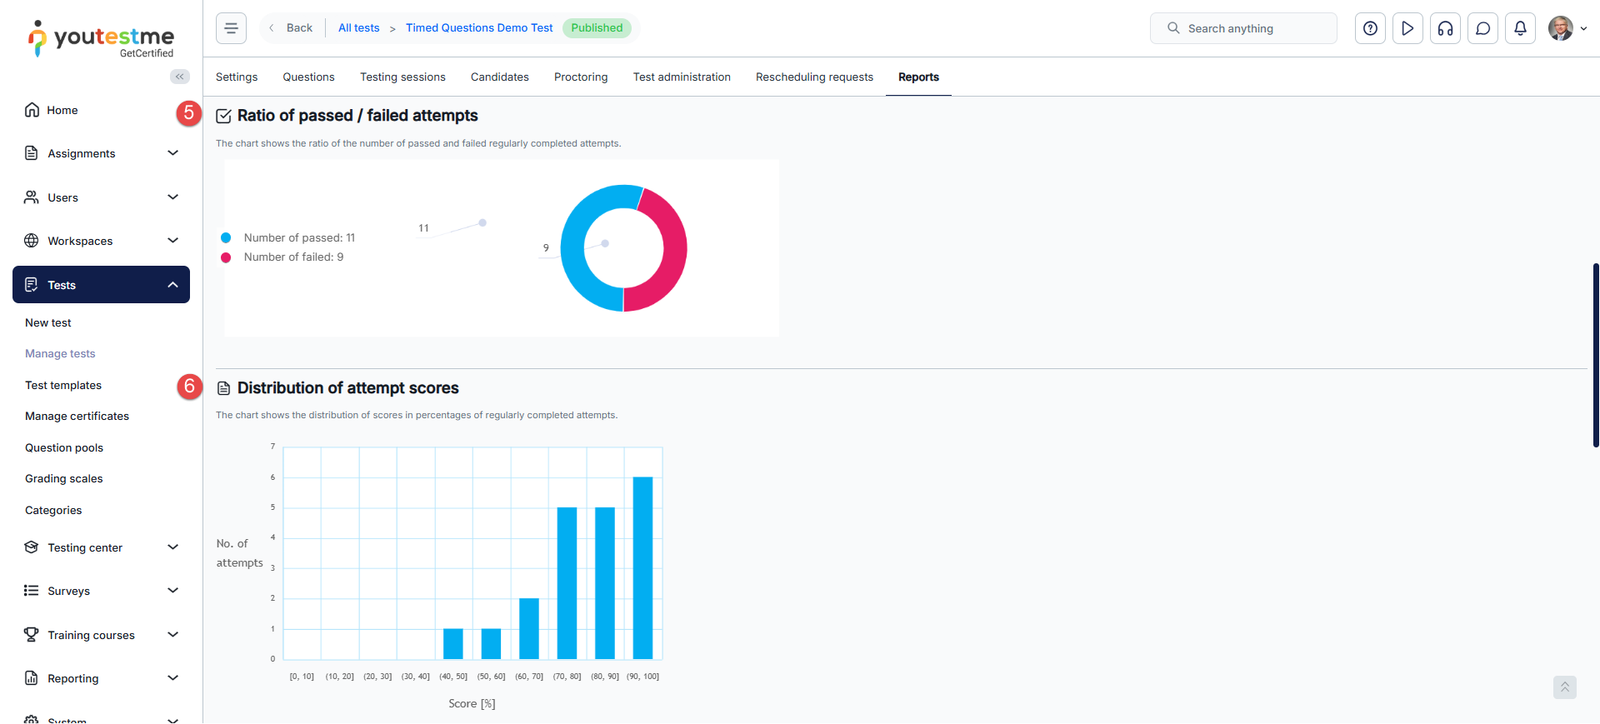
Task: Toggle 'Number of passed' legend item
Action: pos(298,238)
